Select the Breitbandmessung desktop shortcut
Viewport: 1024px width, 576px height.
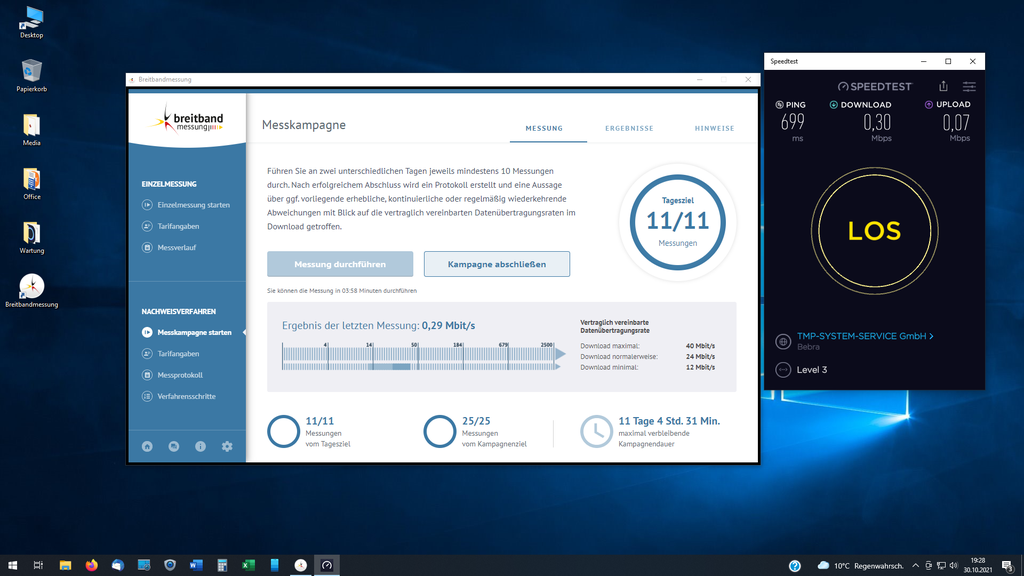31,291
